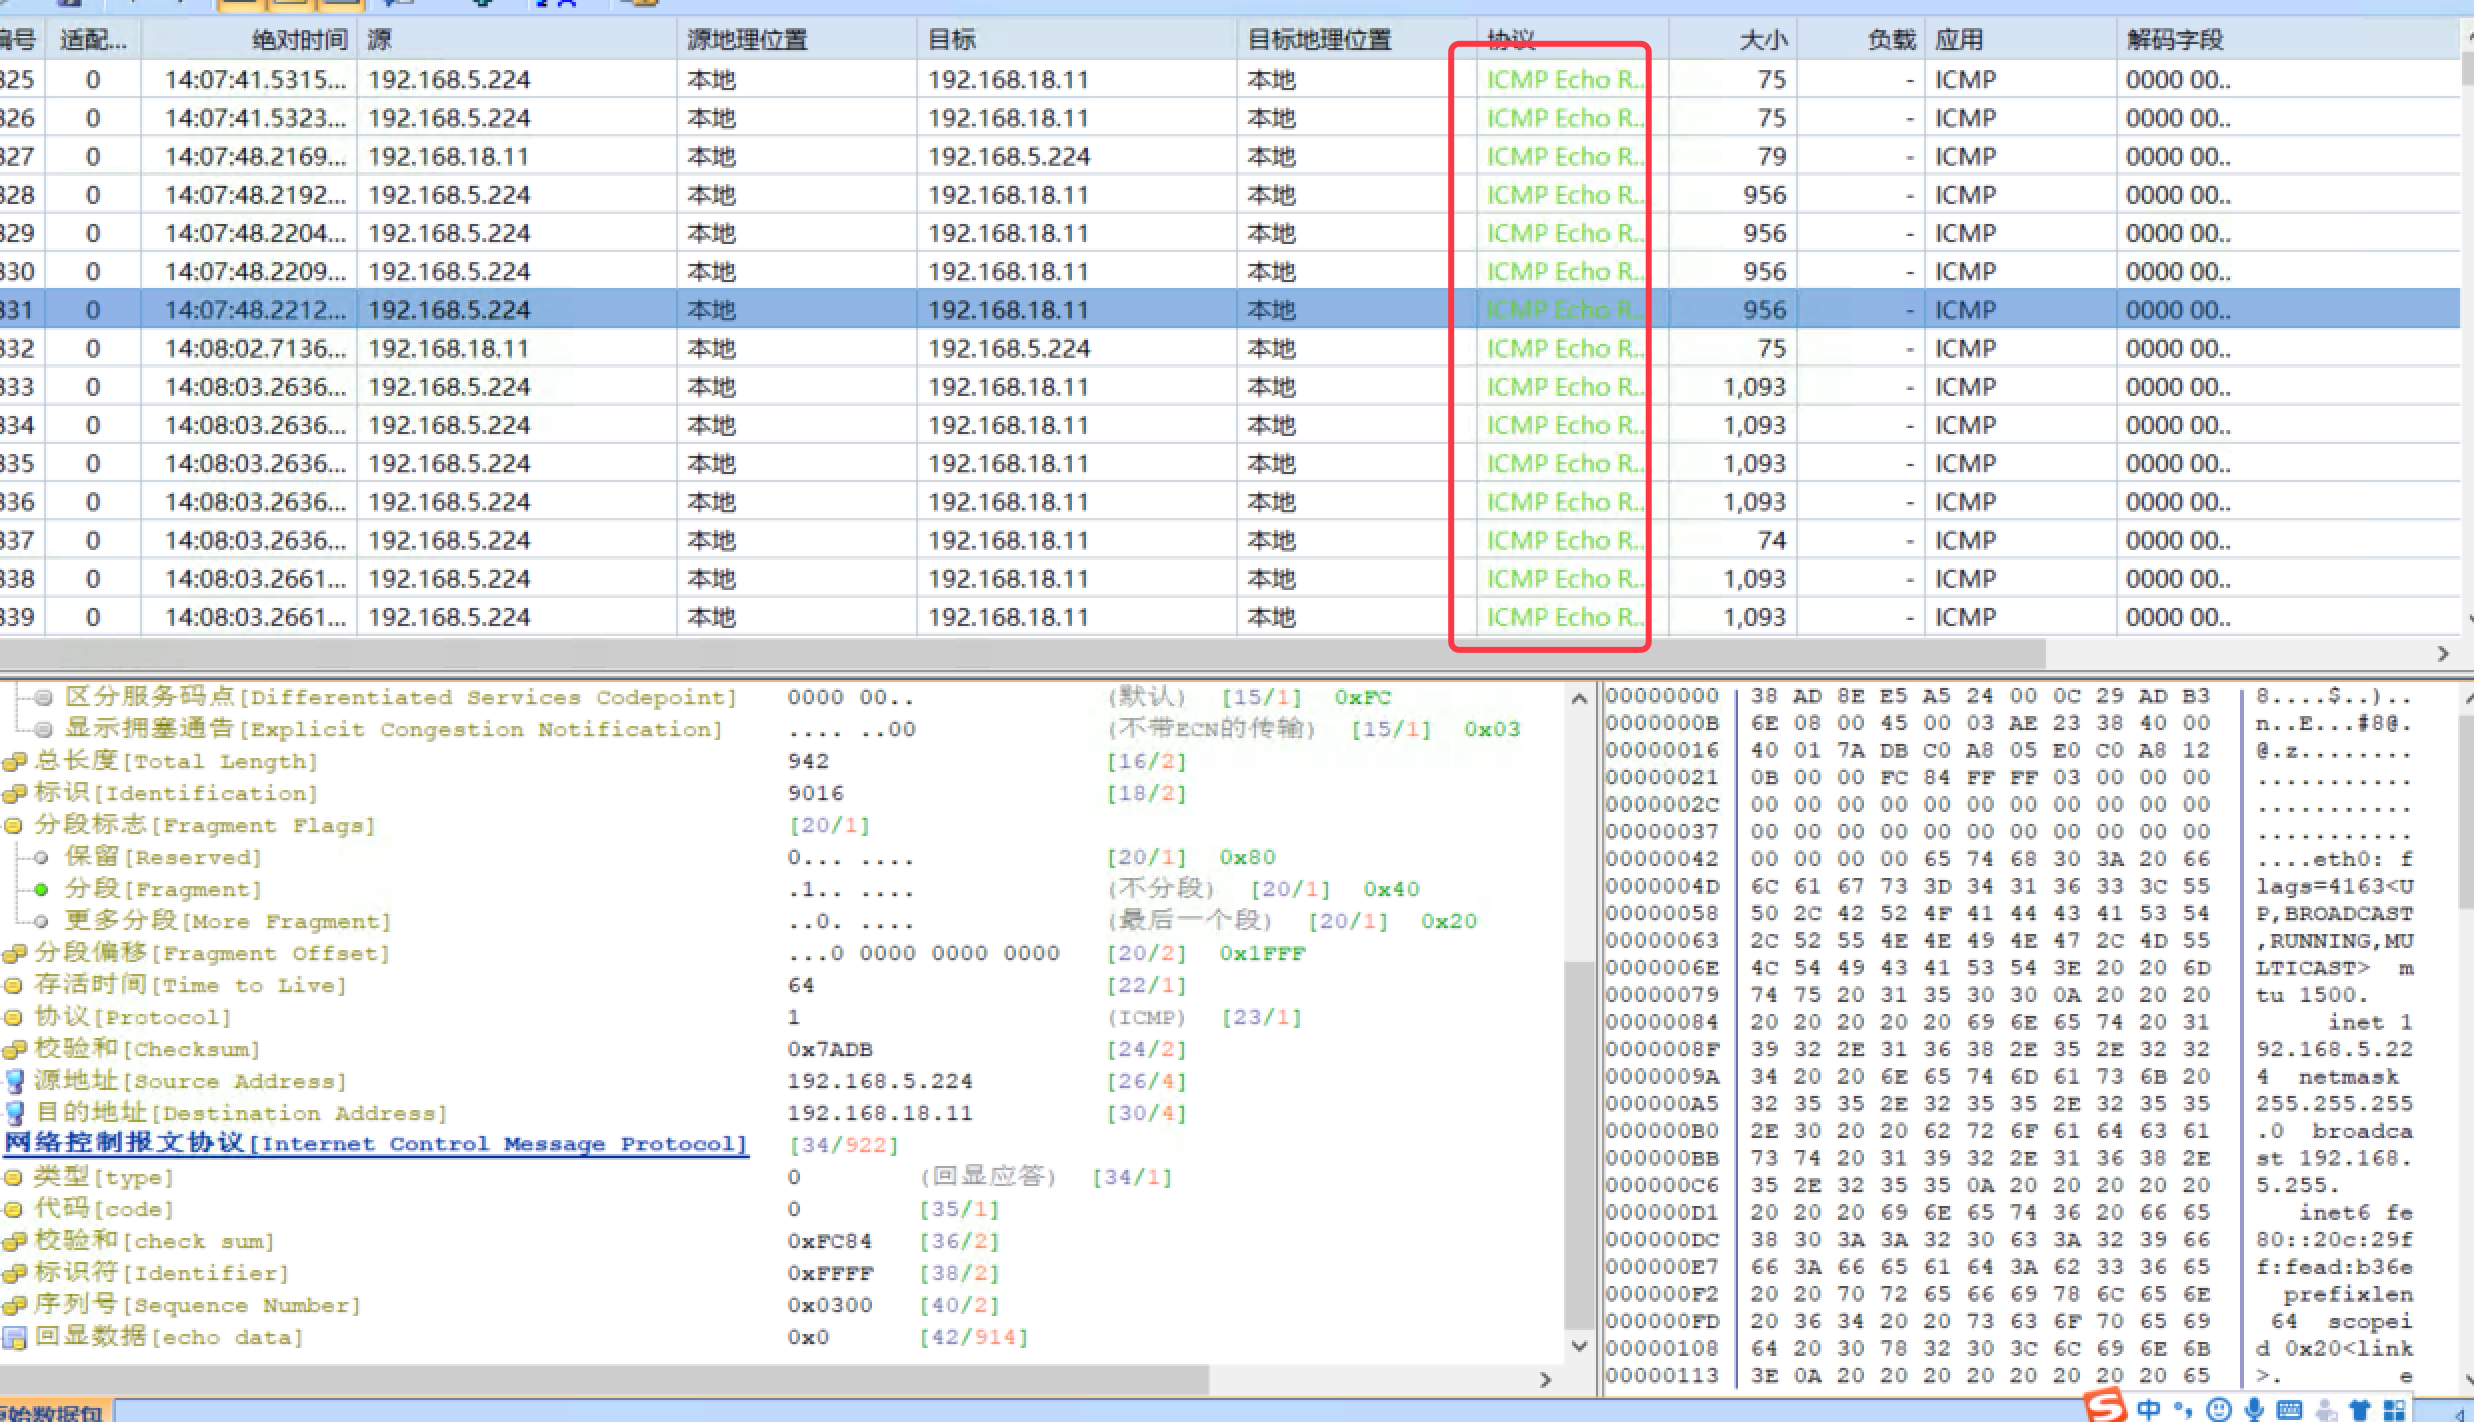Click the decode tree vertical scrollbar down arrow

[x=1579, y=1345]
